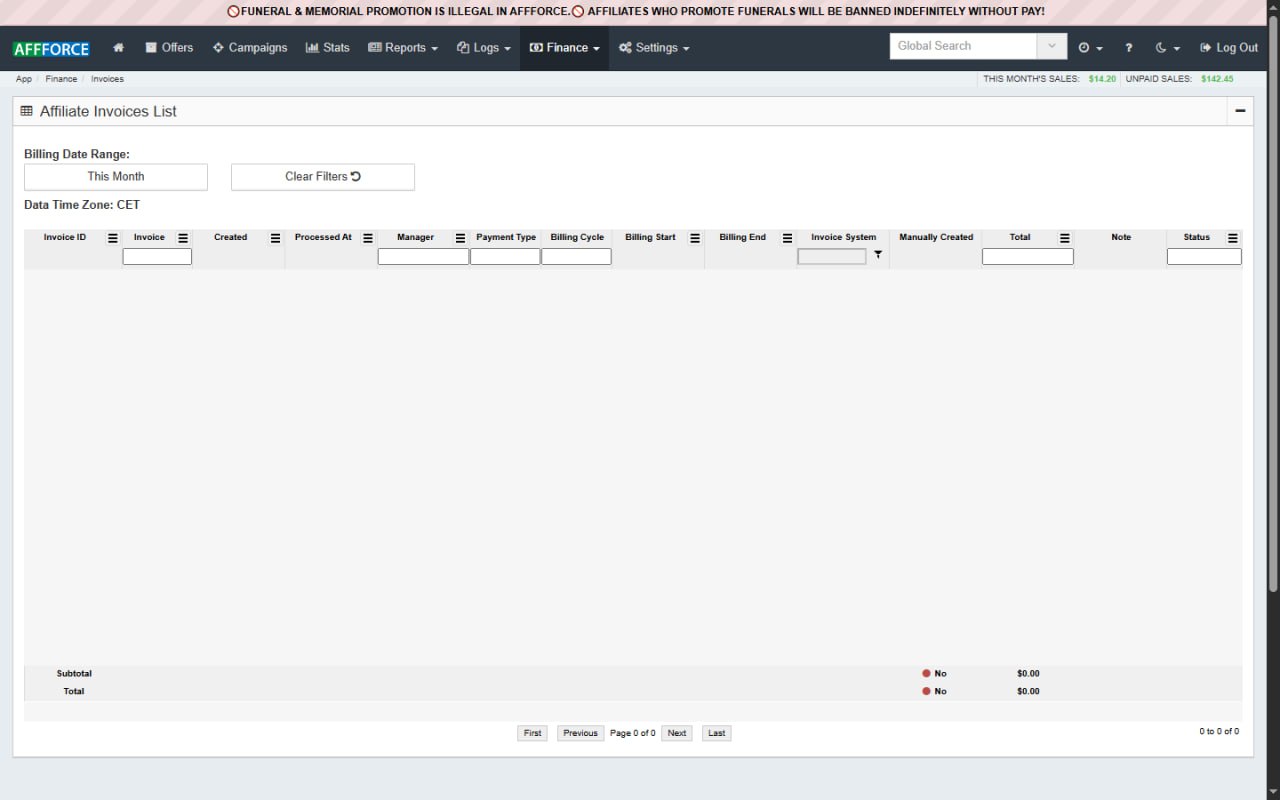The width and height of the screenshot is (1280, 800).
Task: Expand the Global Search dropdown arrow
Action: click(x=1052, y=46)
